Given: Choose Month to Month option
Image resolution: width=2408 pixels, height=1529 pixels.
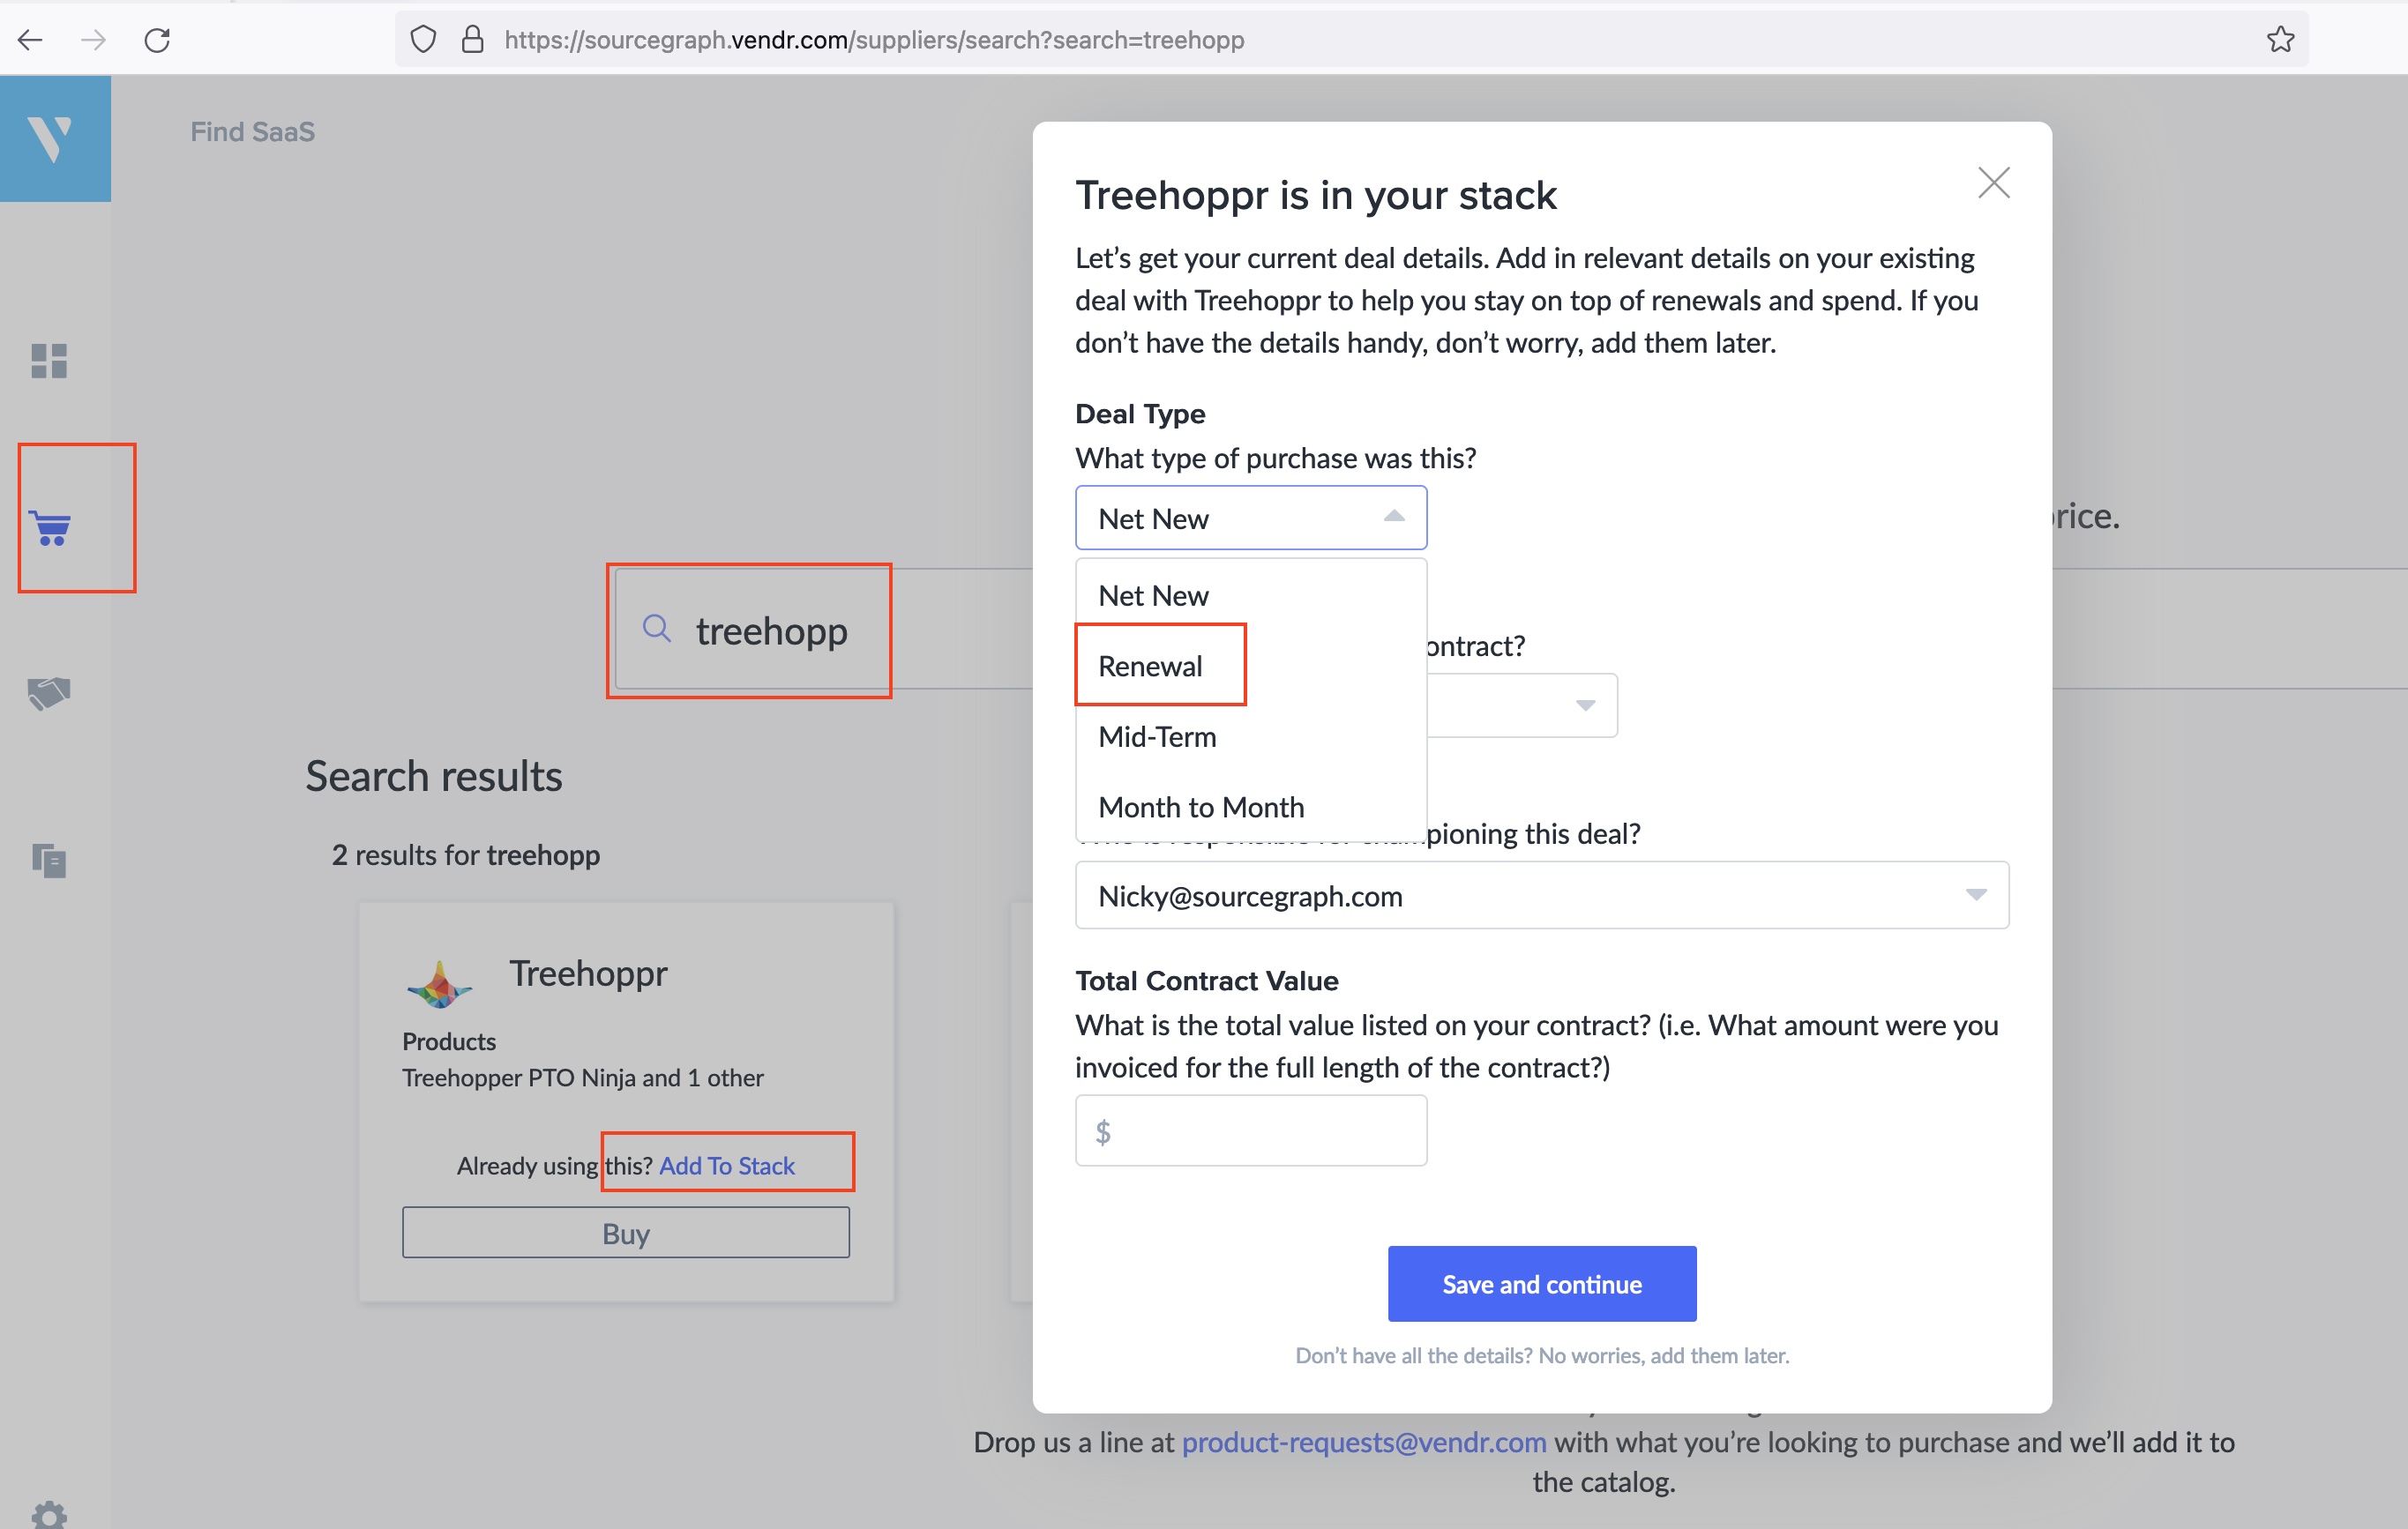Looking at the screenshot, I should pyautogui.click(x=1250, y=807).
